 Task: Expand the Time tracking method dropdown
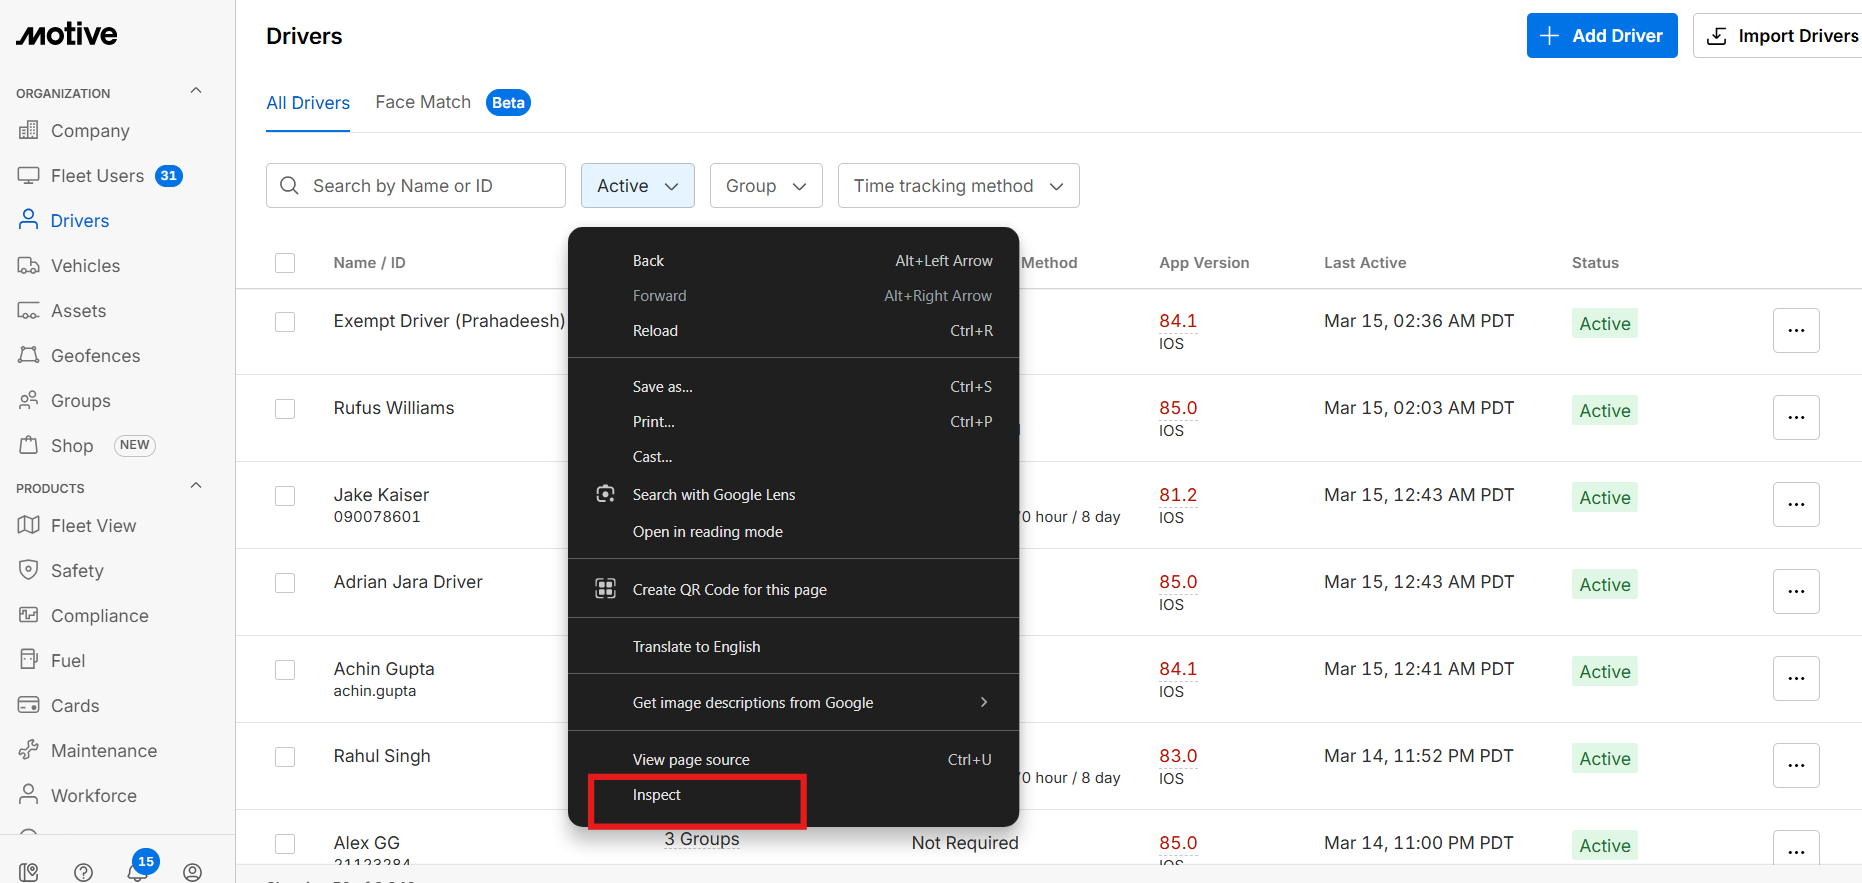coord(957,186)
